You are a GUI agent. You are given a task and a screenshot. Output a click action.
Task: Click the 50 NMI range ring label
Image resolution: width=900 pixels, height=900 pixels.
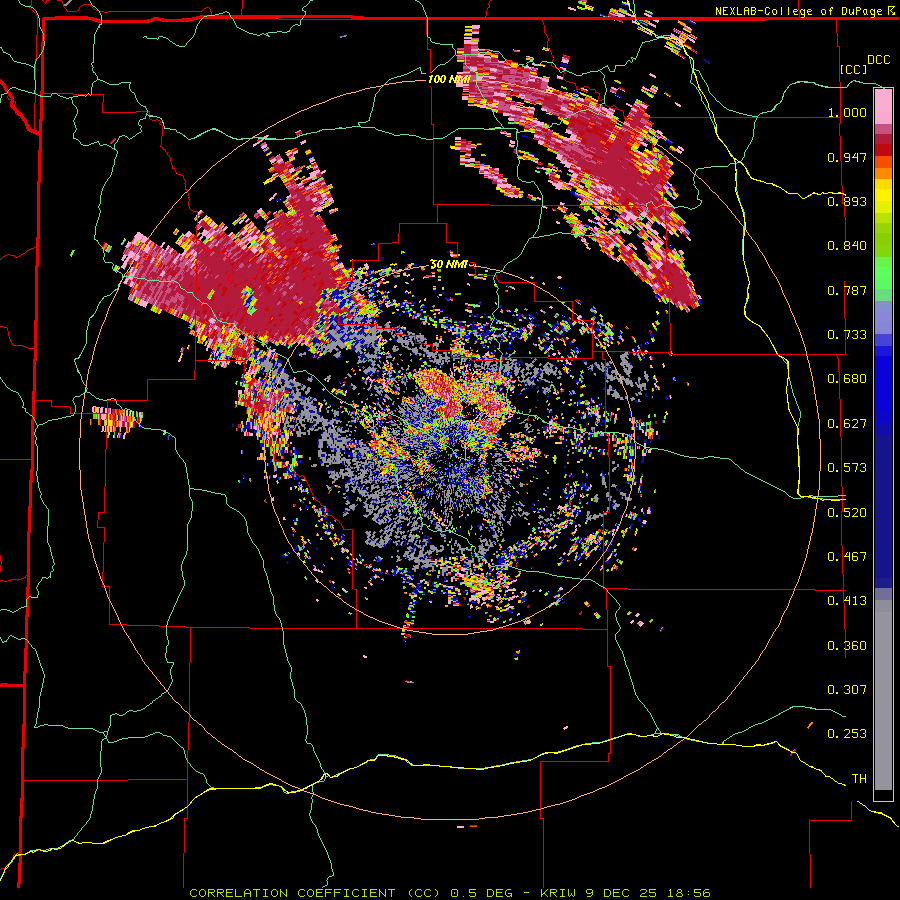[449, 265]
